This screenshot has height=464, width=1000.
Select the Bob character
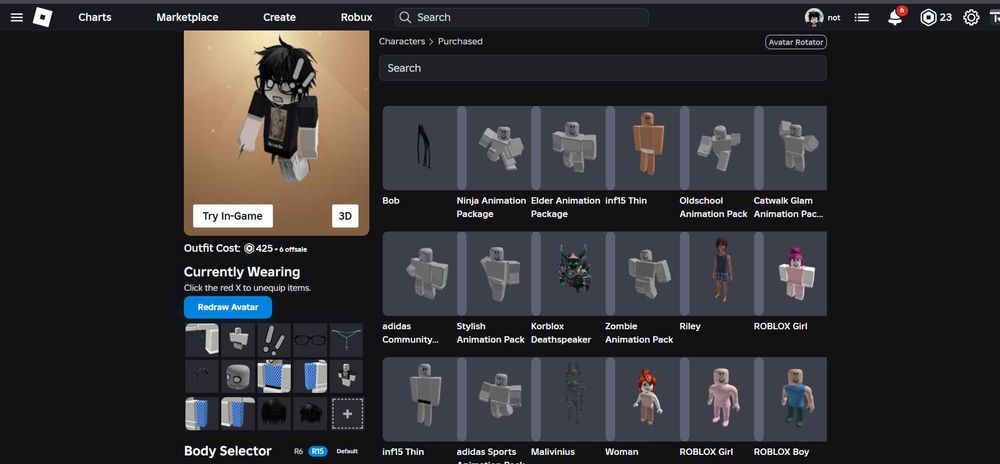point(419,148)
